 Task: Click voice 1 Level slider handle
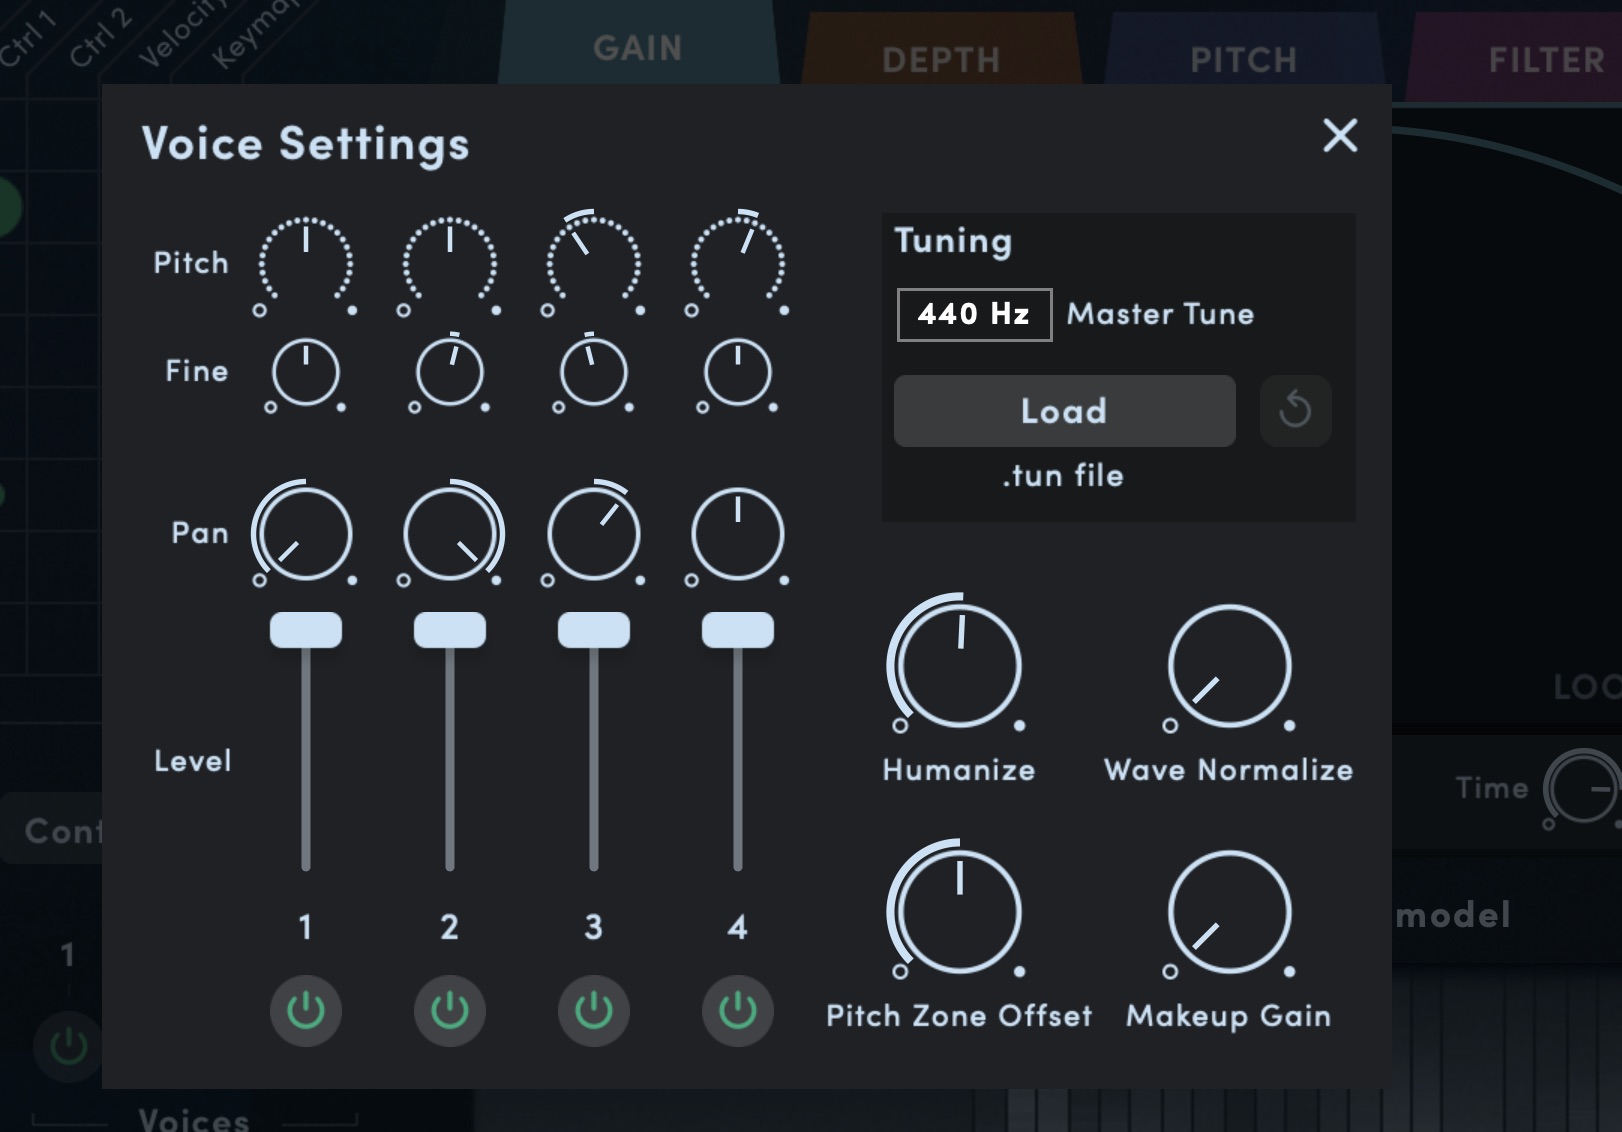[x=306, y=631]
